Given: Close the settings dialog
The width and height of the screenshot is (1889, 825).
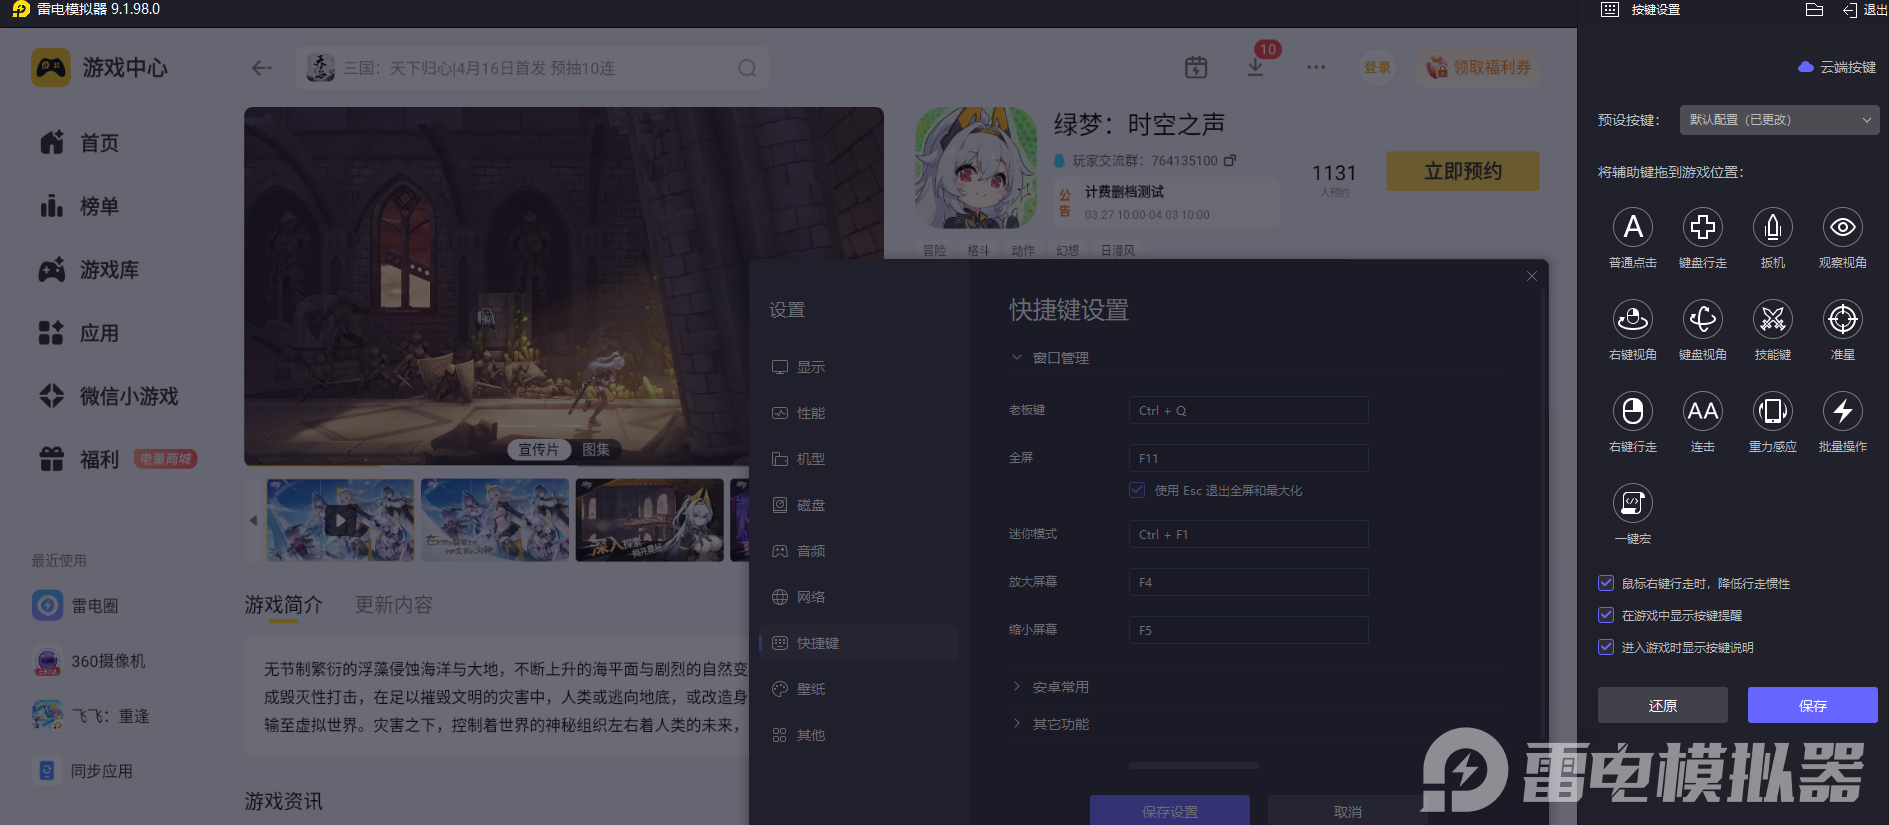Looking at the screenshot, I should [x=1532, y=276].
